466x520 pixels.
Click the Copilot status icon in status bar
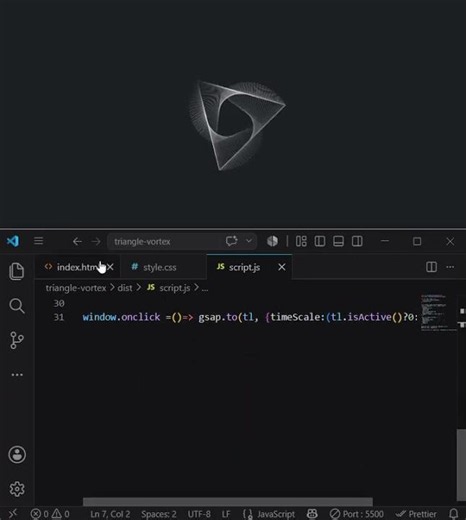312,514
